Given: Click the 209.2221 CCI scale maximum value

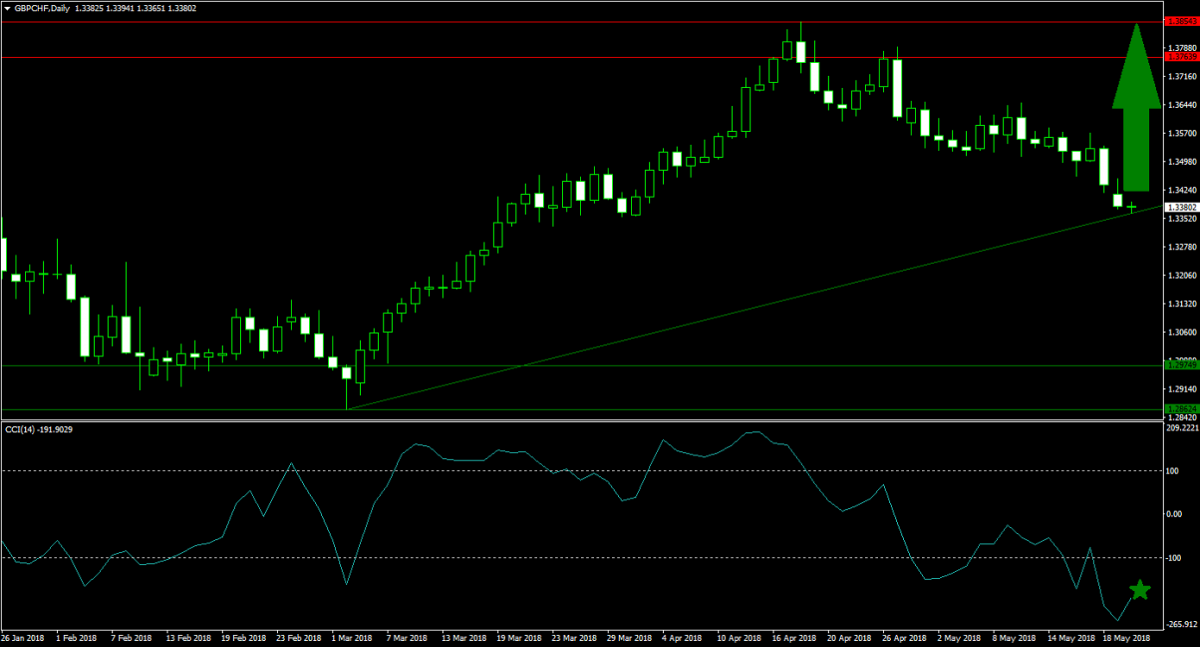Looking at the screenshot, I should 1181,428.
